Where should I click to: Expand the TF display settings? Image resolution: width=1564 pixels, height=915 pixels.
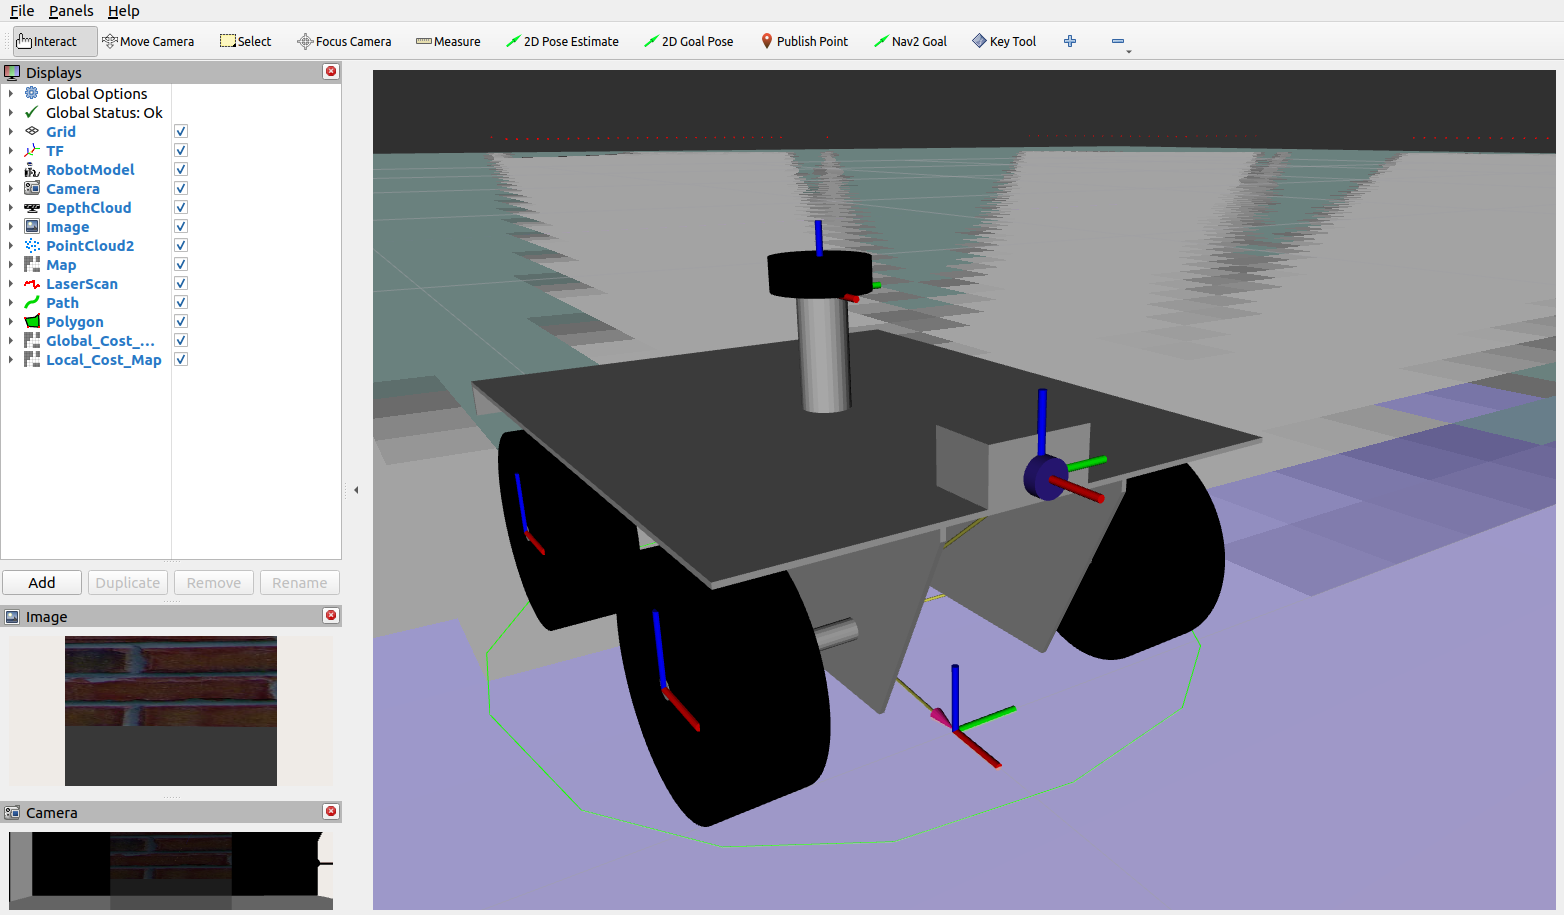(x=10, y=150)
